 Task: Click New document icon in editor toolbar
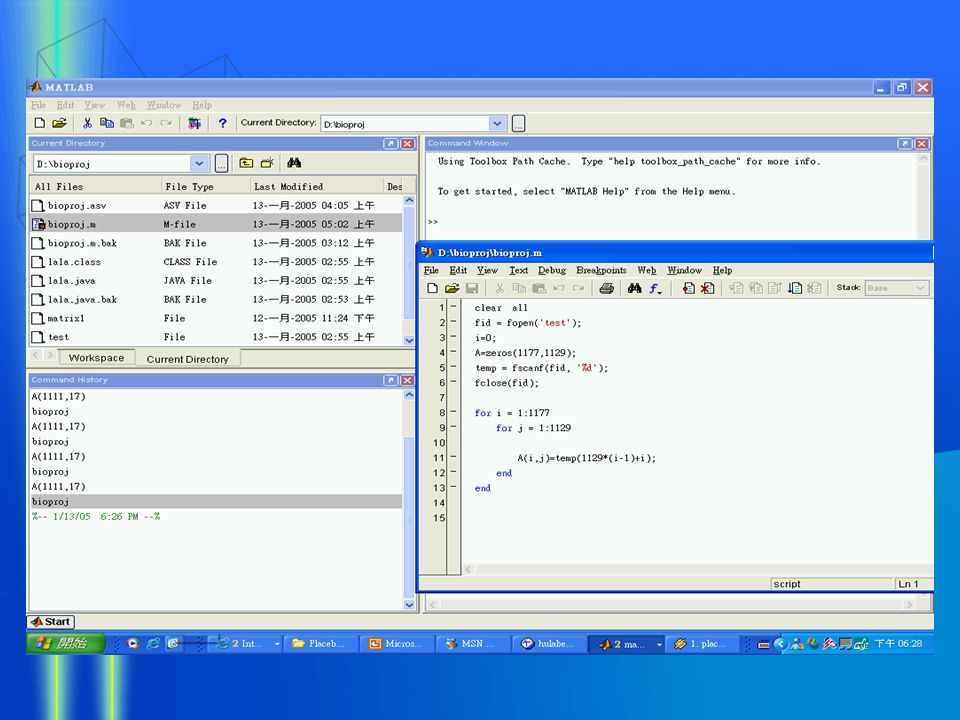coord(432,288)
